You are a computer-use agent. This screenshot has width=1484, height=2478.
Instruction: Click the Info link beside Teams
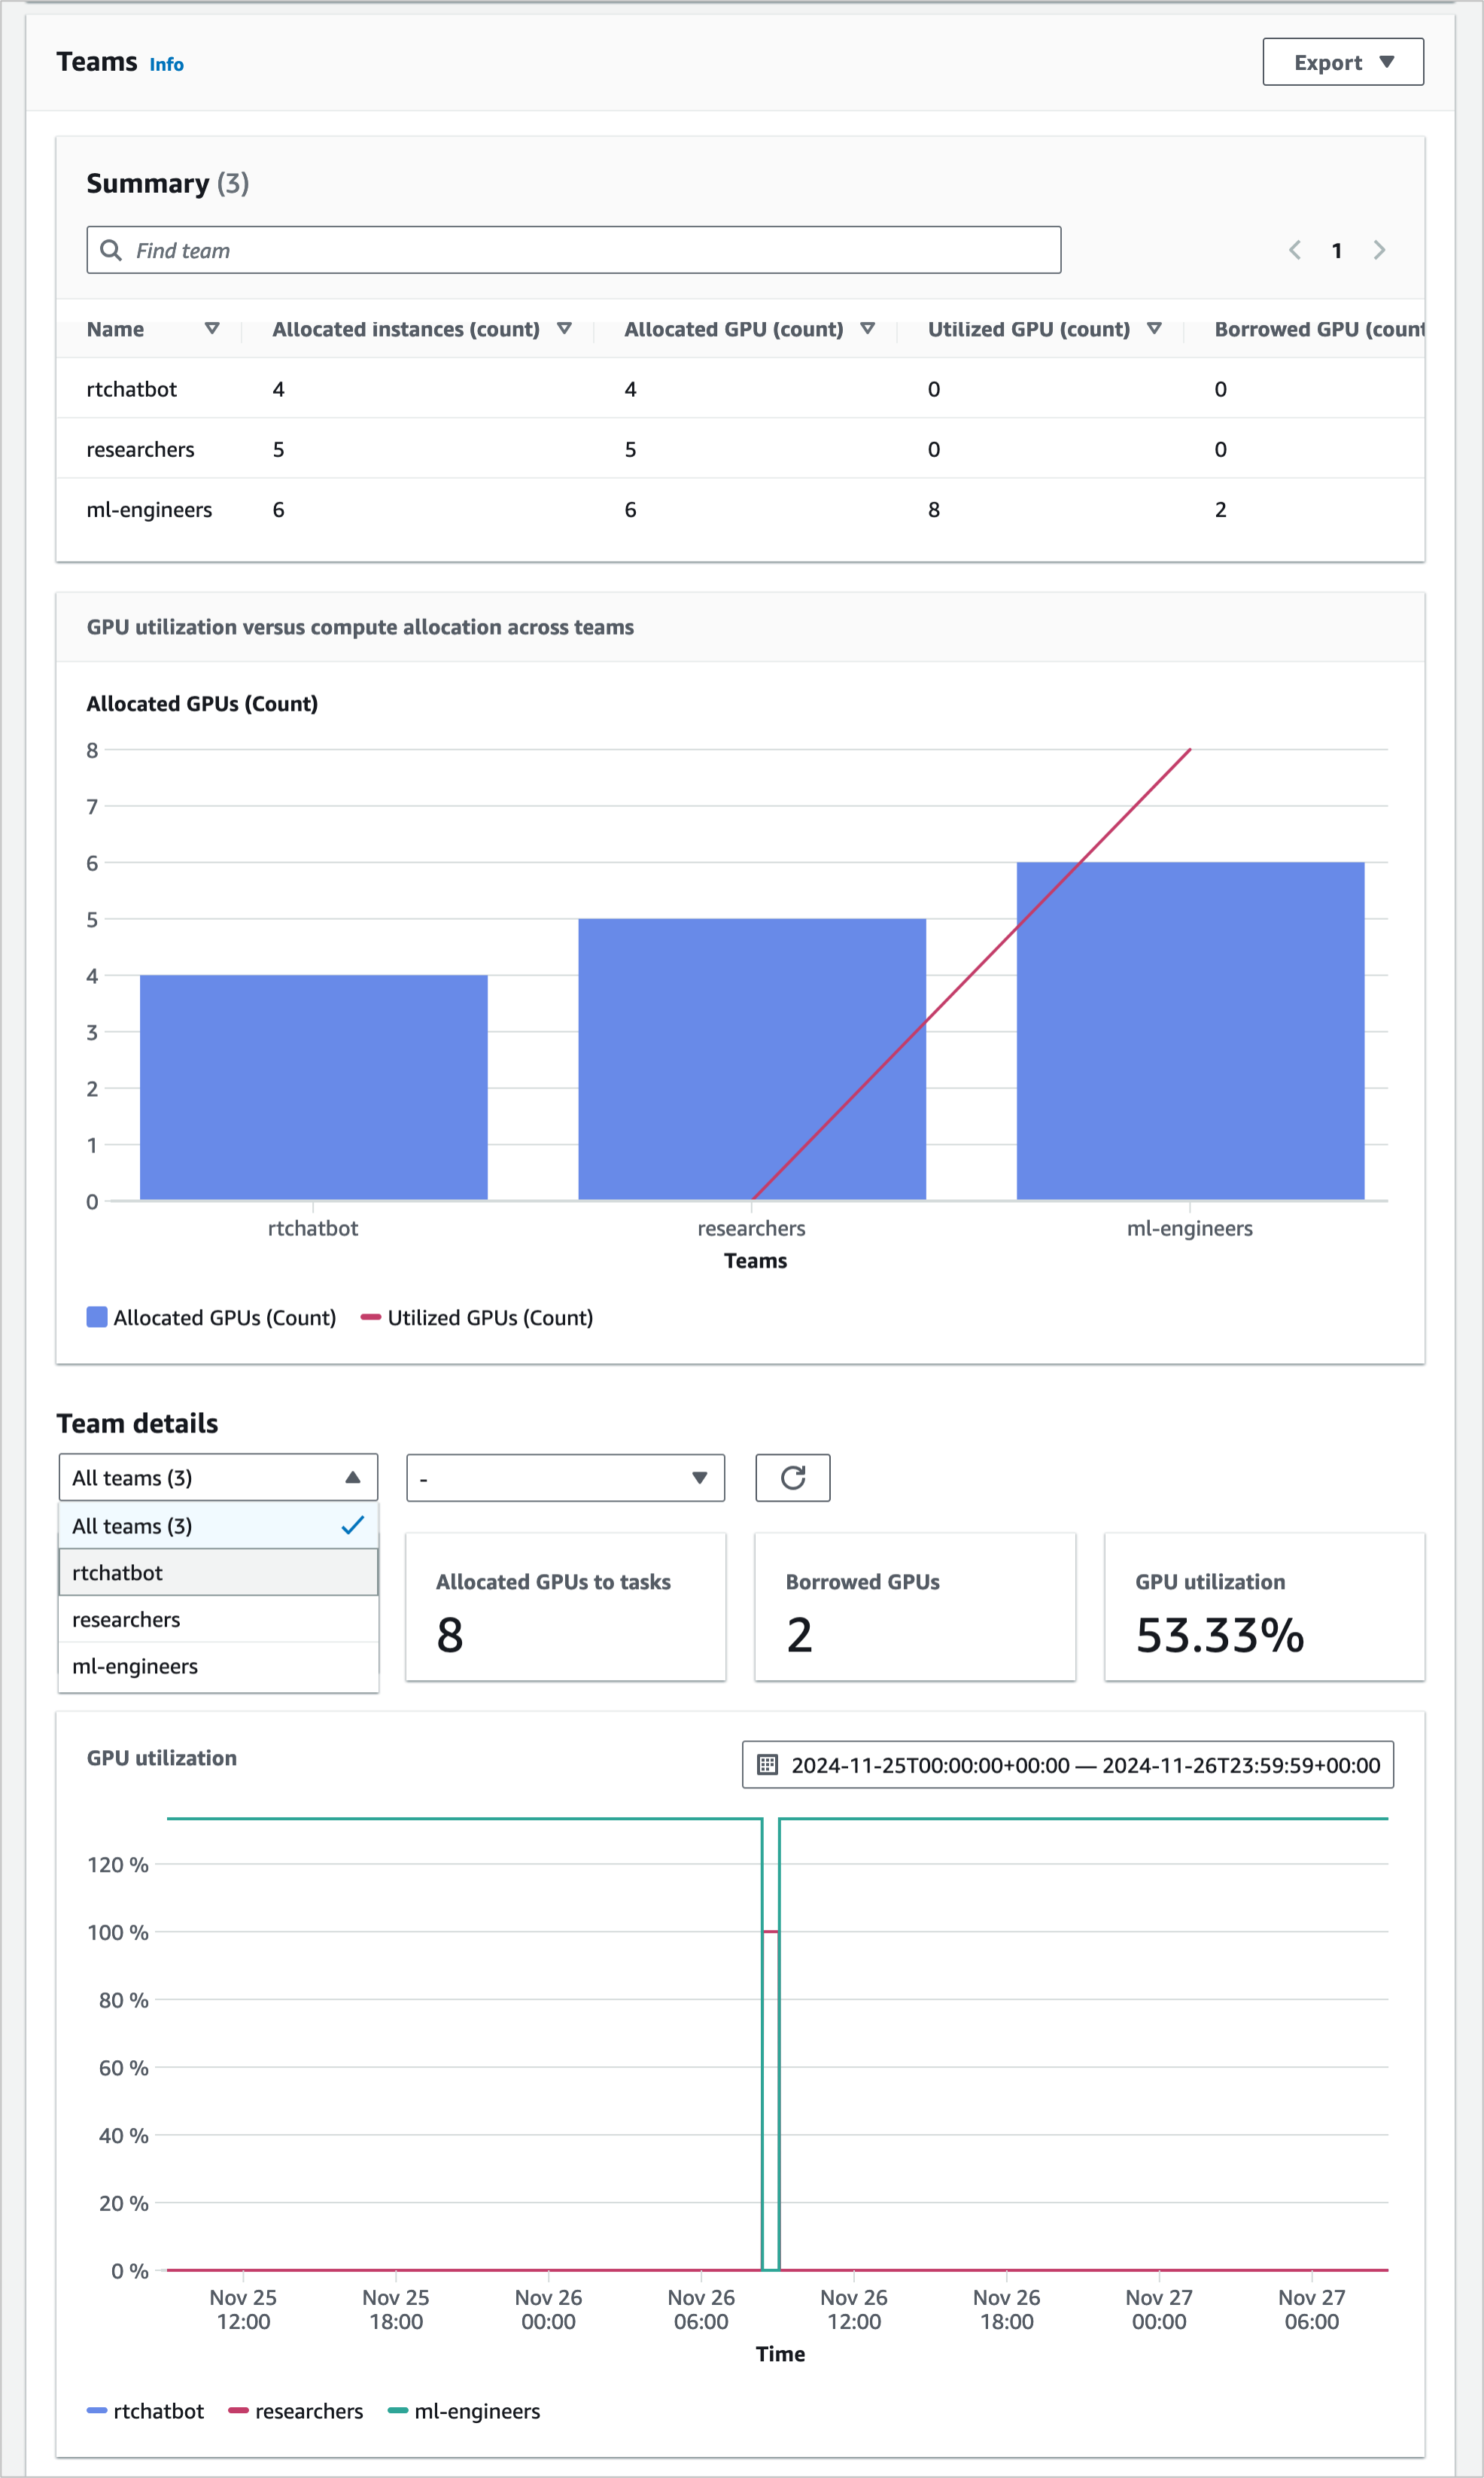[166, 65]
